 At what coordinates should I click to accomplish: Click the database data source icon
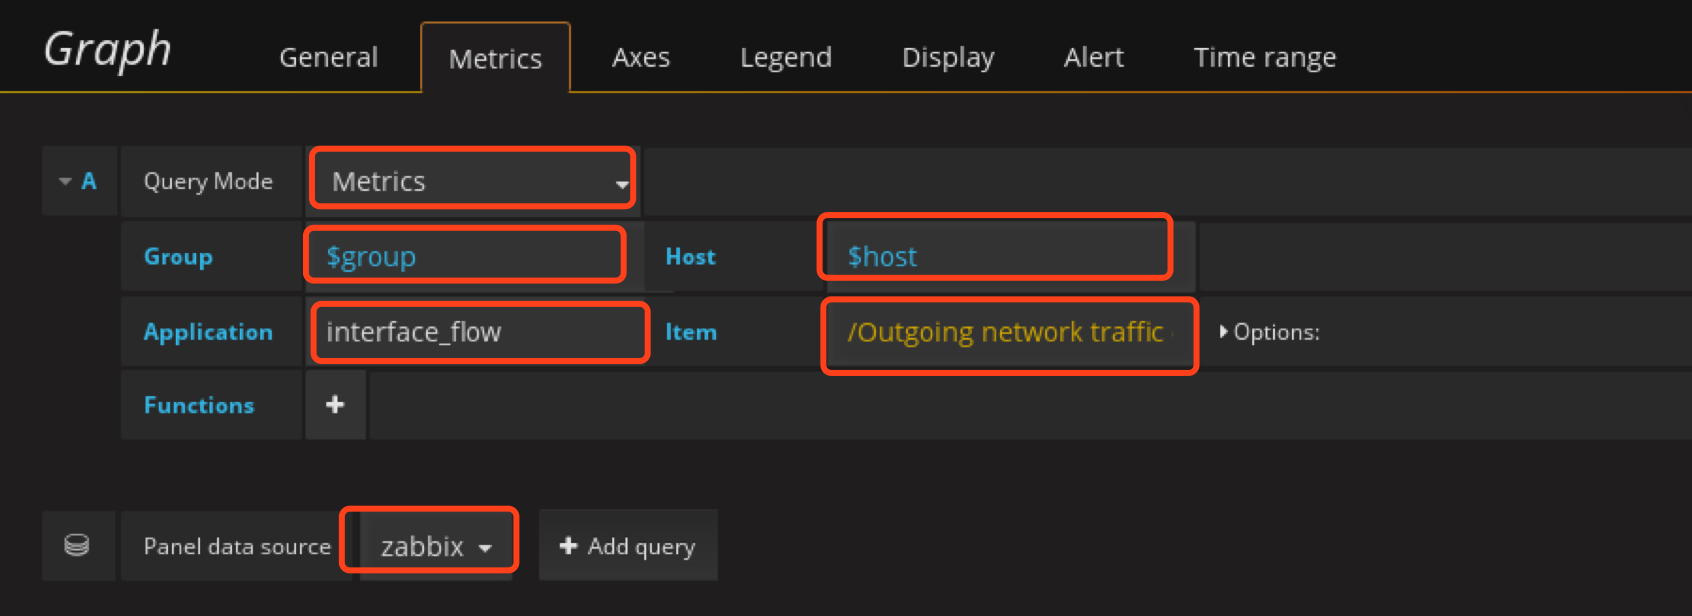77,546
